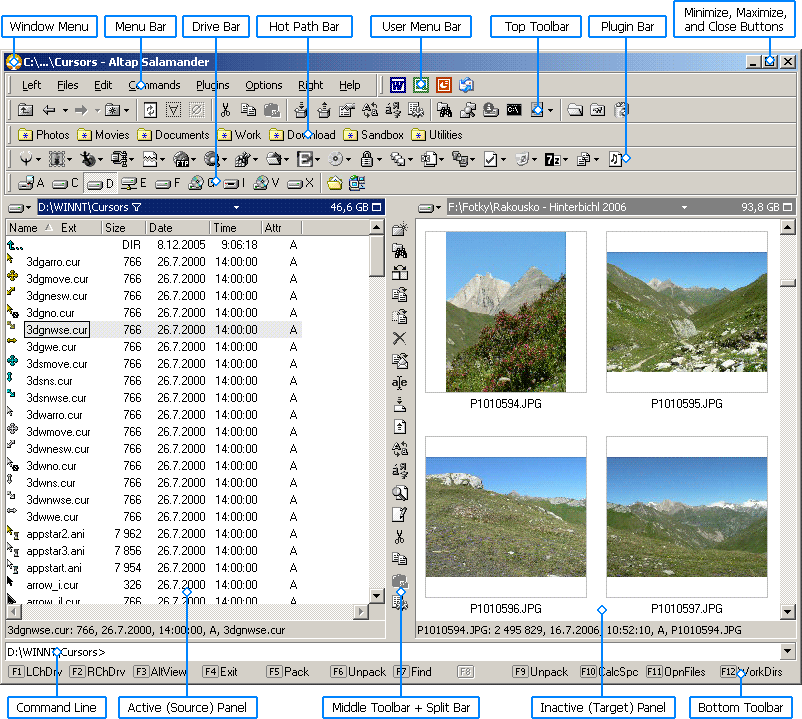Click the Cut scissors icon in Top Toolbar
802x719 pixels.
pyautogui.click(x=225, y=110)
